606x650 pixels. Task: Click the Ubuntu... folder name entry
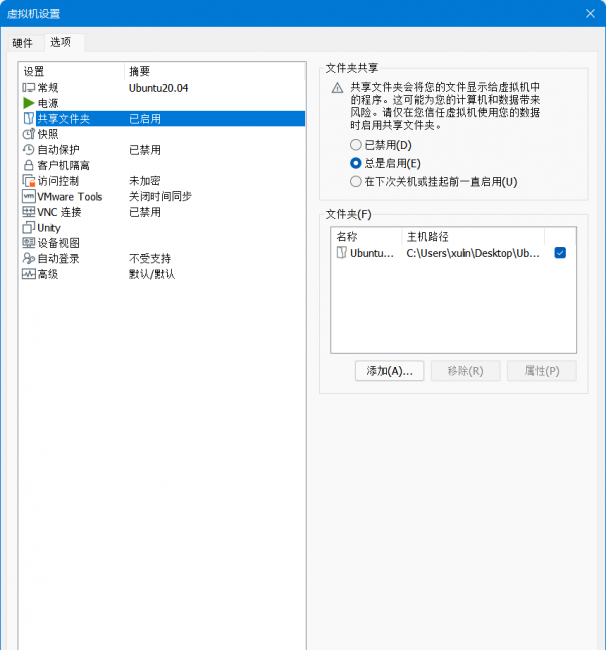pyautogui.click(x=372, y=253)
